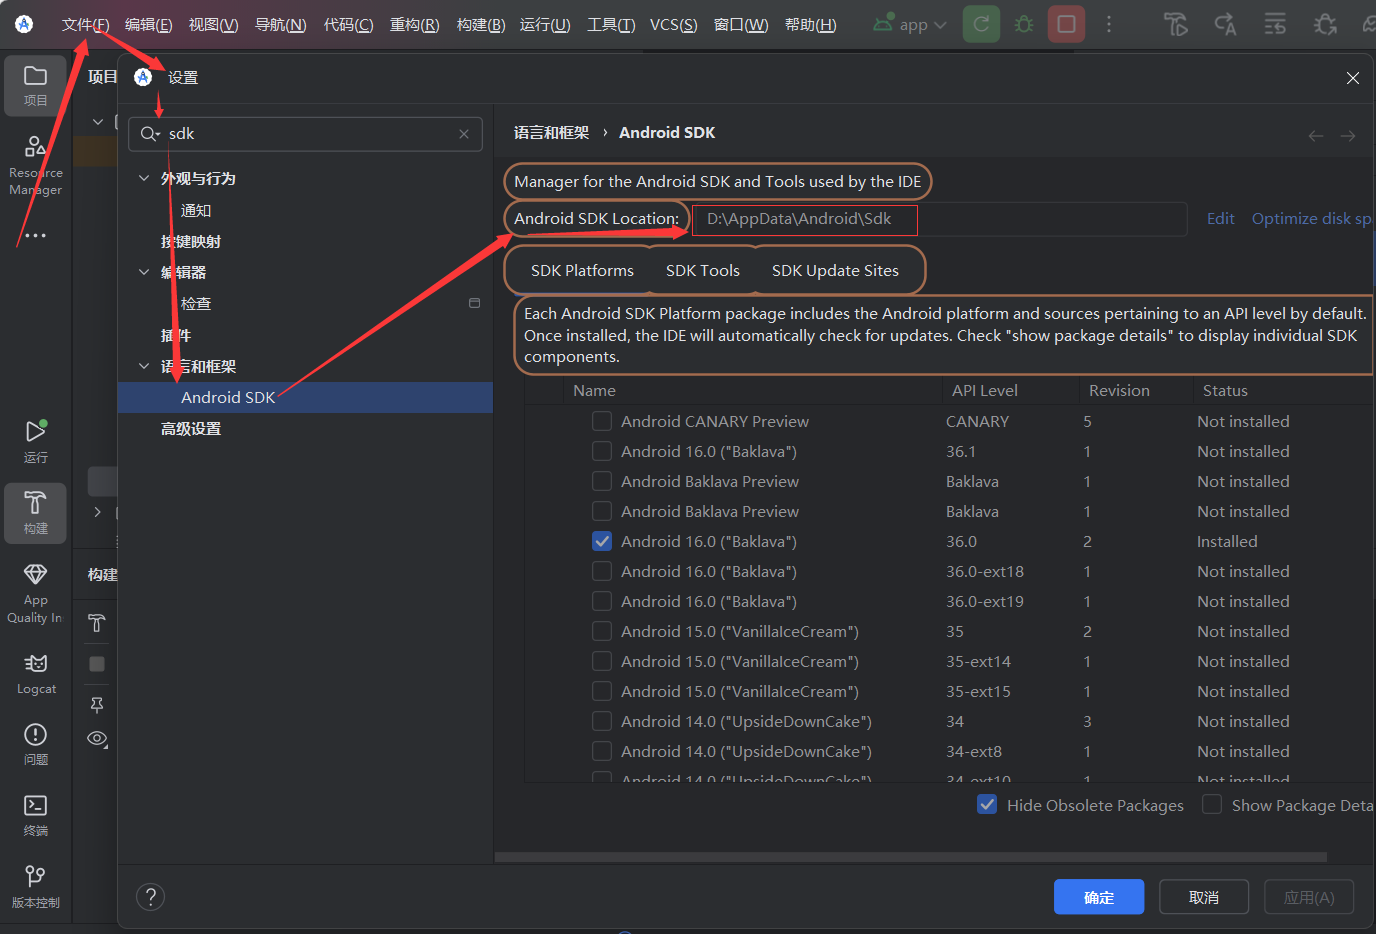1376x934 pixels.
Task: Enable Show Package Details checkbox
Action: coord(1212,805)
